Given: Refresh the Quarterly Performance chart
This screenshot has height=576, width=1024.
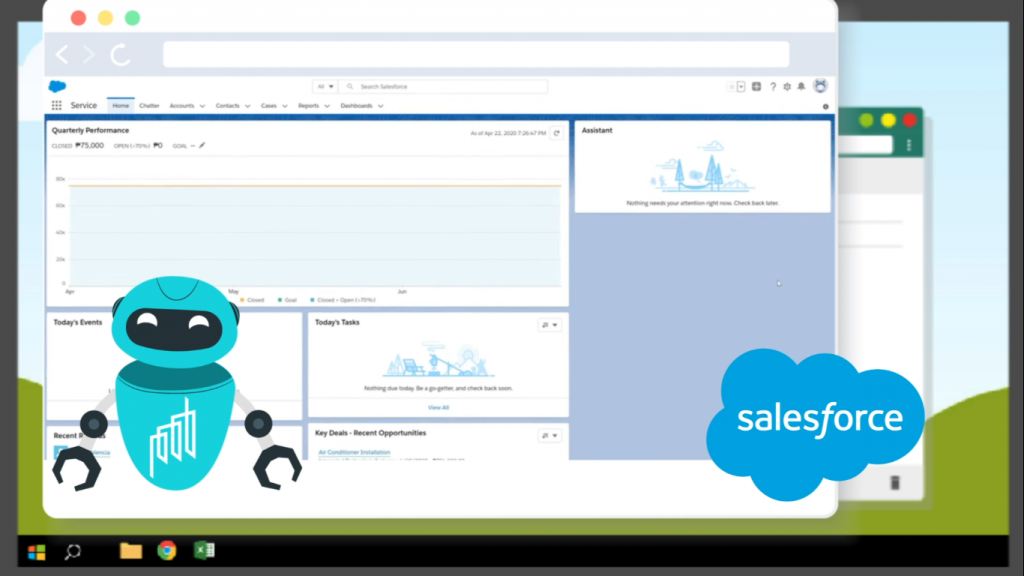Looking at the screenshot, I should 556,133.
